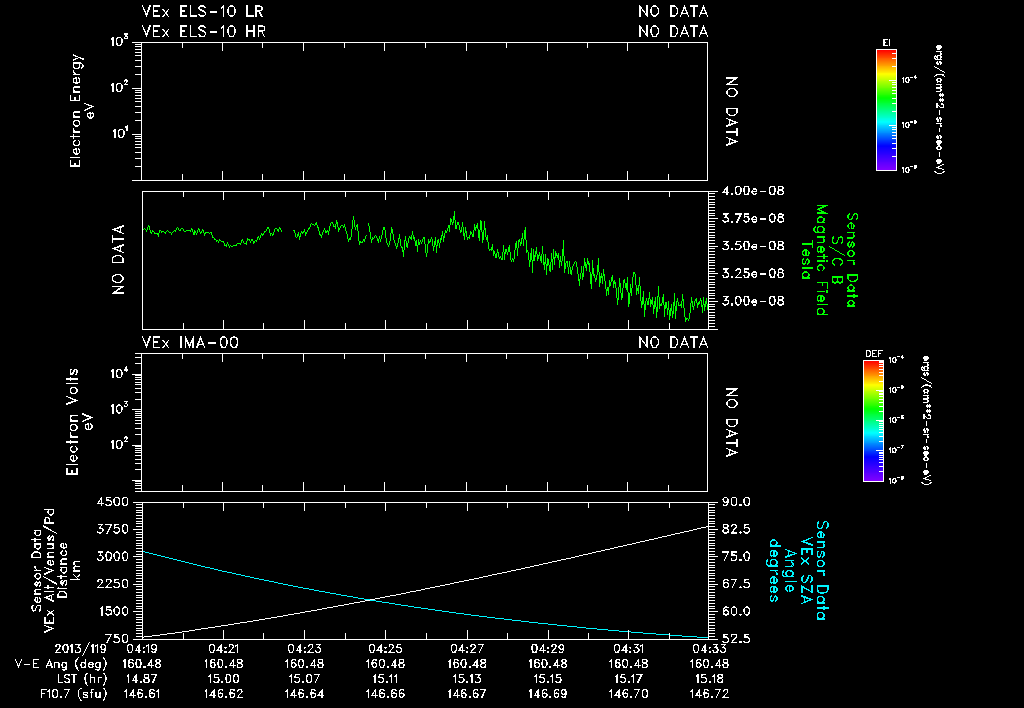1024x708 pixels.
Task: Click the '2250' altitude tick label
Action: (112, 584)
